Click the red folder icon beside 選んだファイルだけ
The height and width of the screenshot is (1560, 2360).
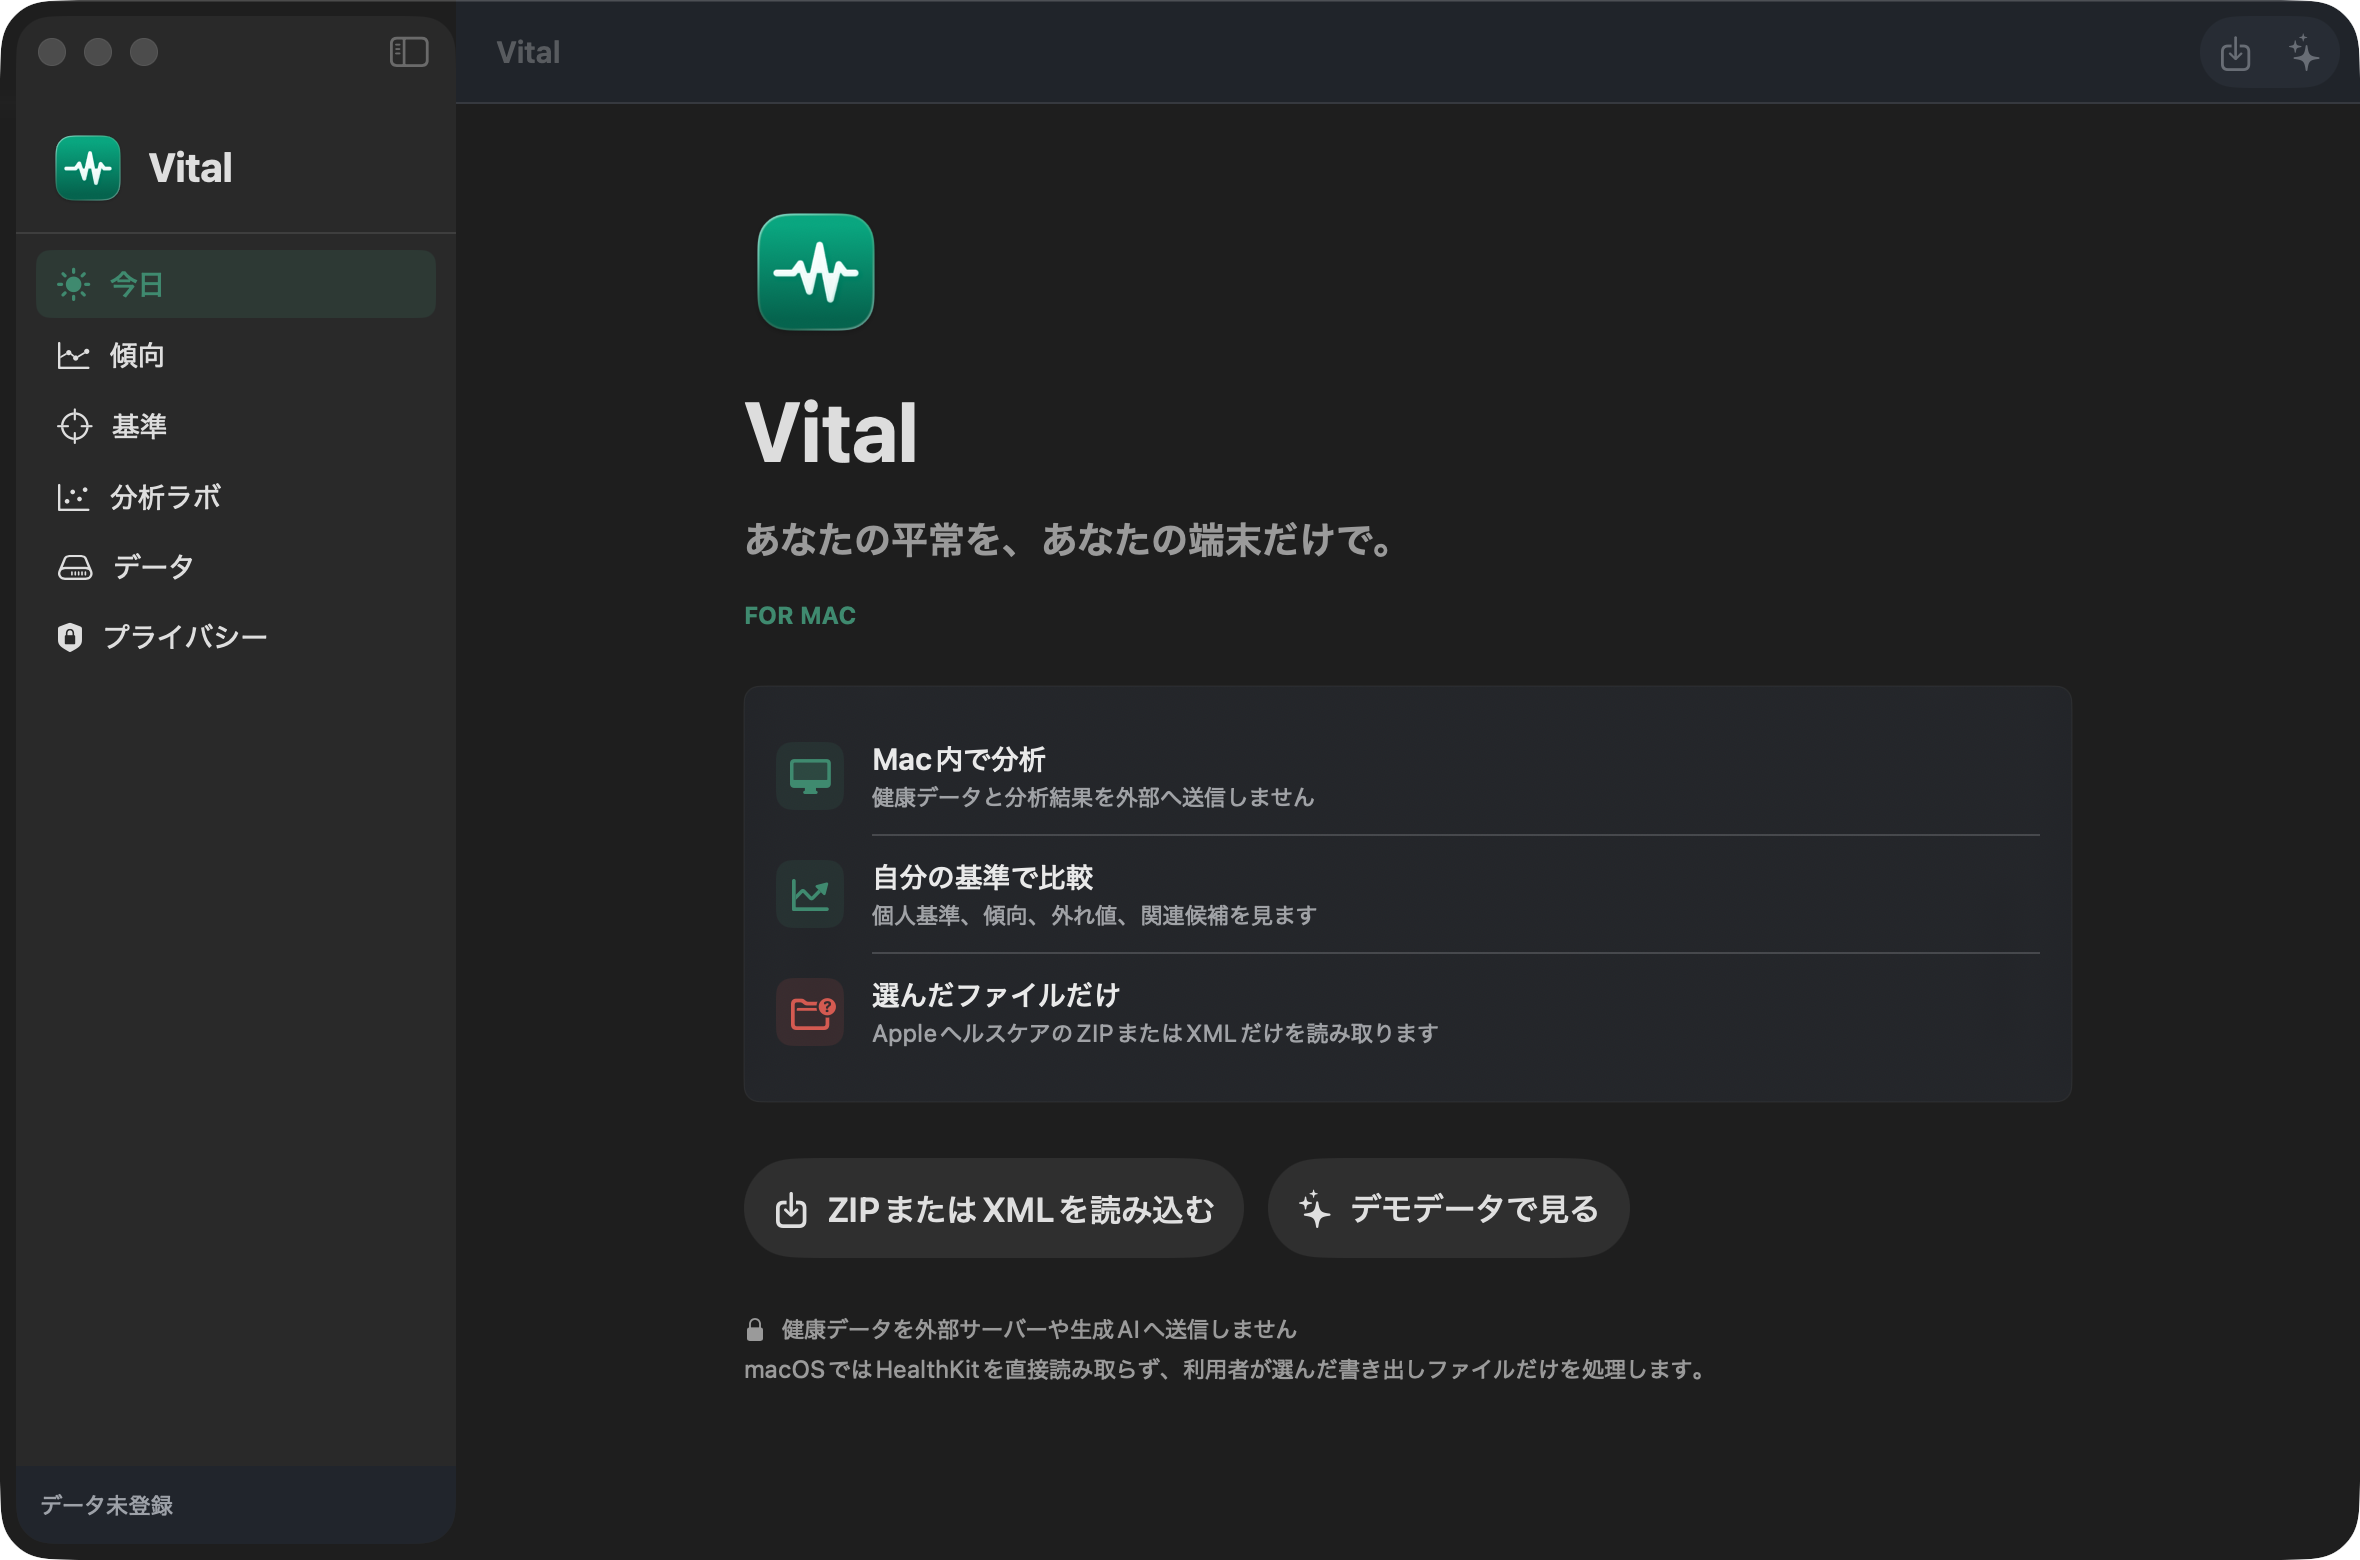coord(810,1012)
